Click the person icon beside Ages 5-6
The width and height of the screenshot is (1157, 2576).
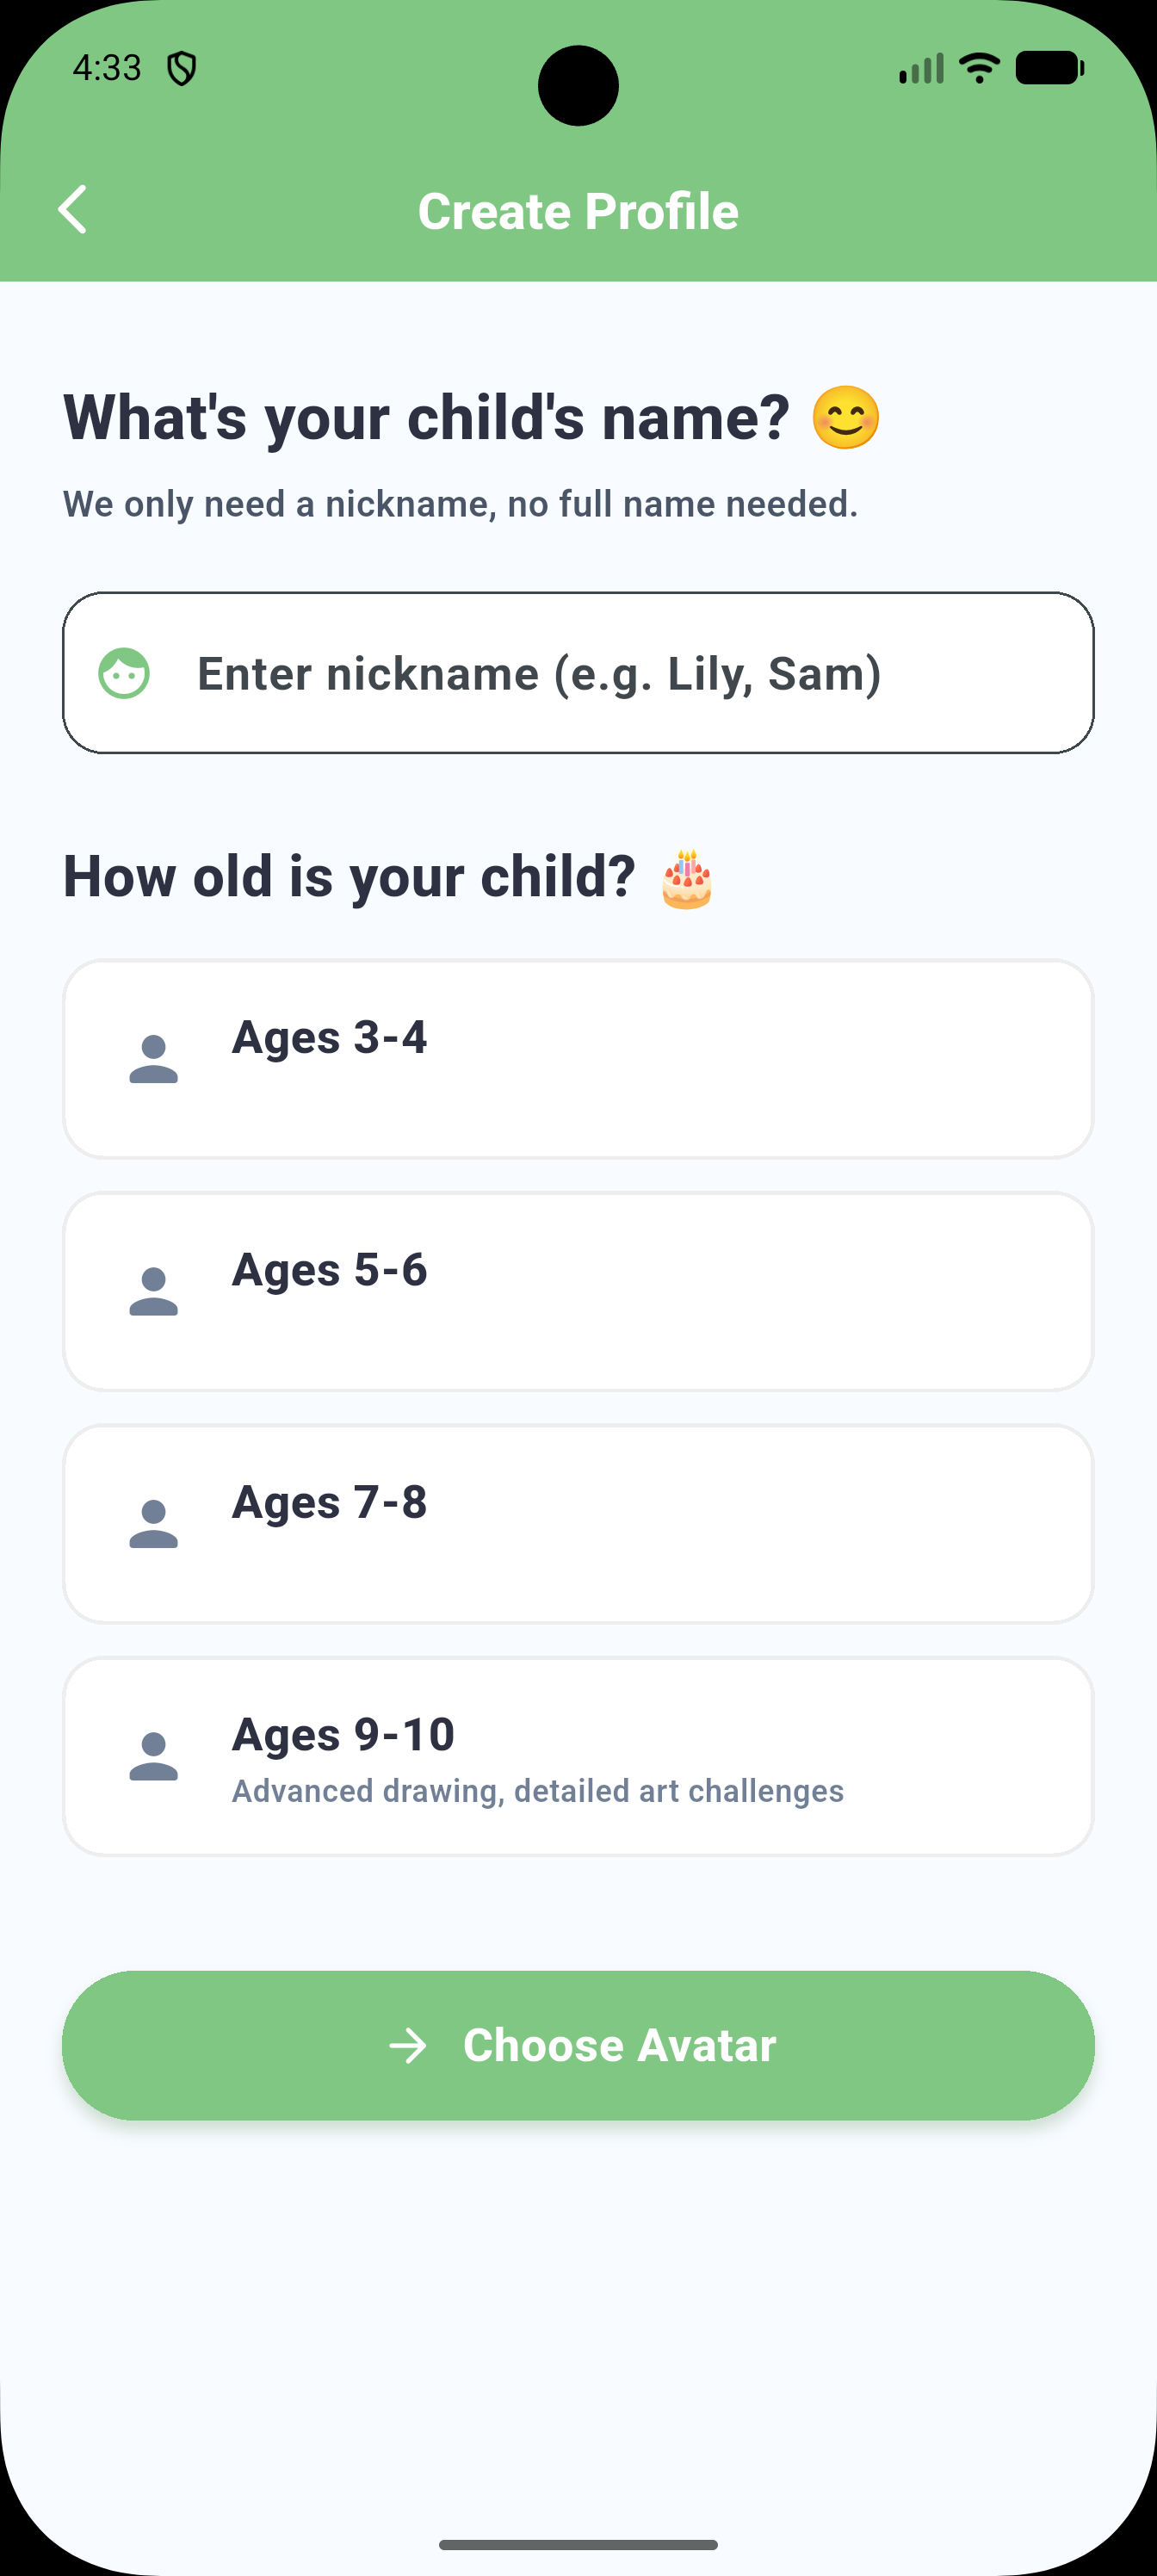(154, 1291)
